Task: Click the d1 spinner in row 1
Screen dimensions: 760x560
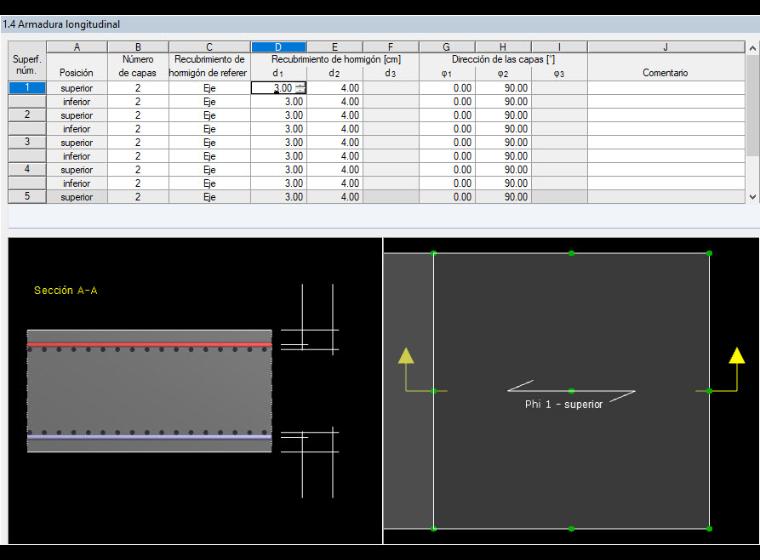Action: pyautogui.click(x=301, y=88)
